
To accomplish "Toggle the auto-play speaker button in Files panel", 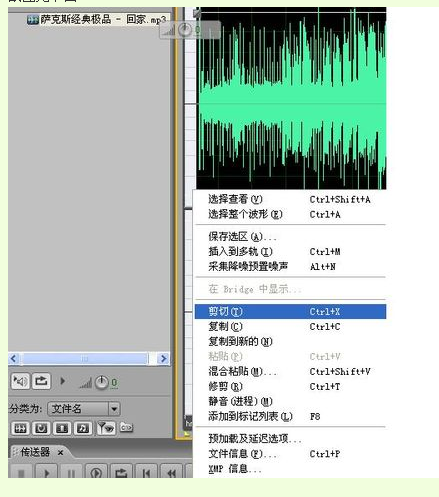I will pos(20,381).
